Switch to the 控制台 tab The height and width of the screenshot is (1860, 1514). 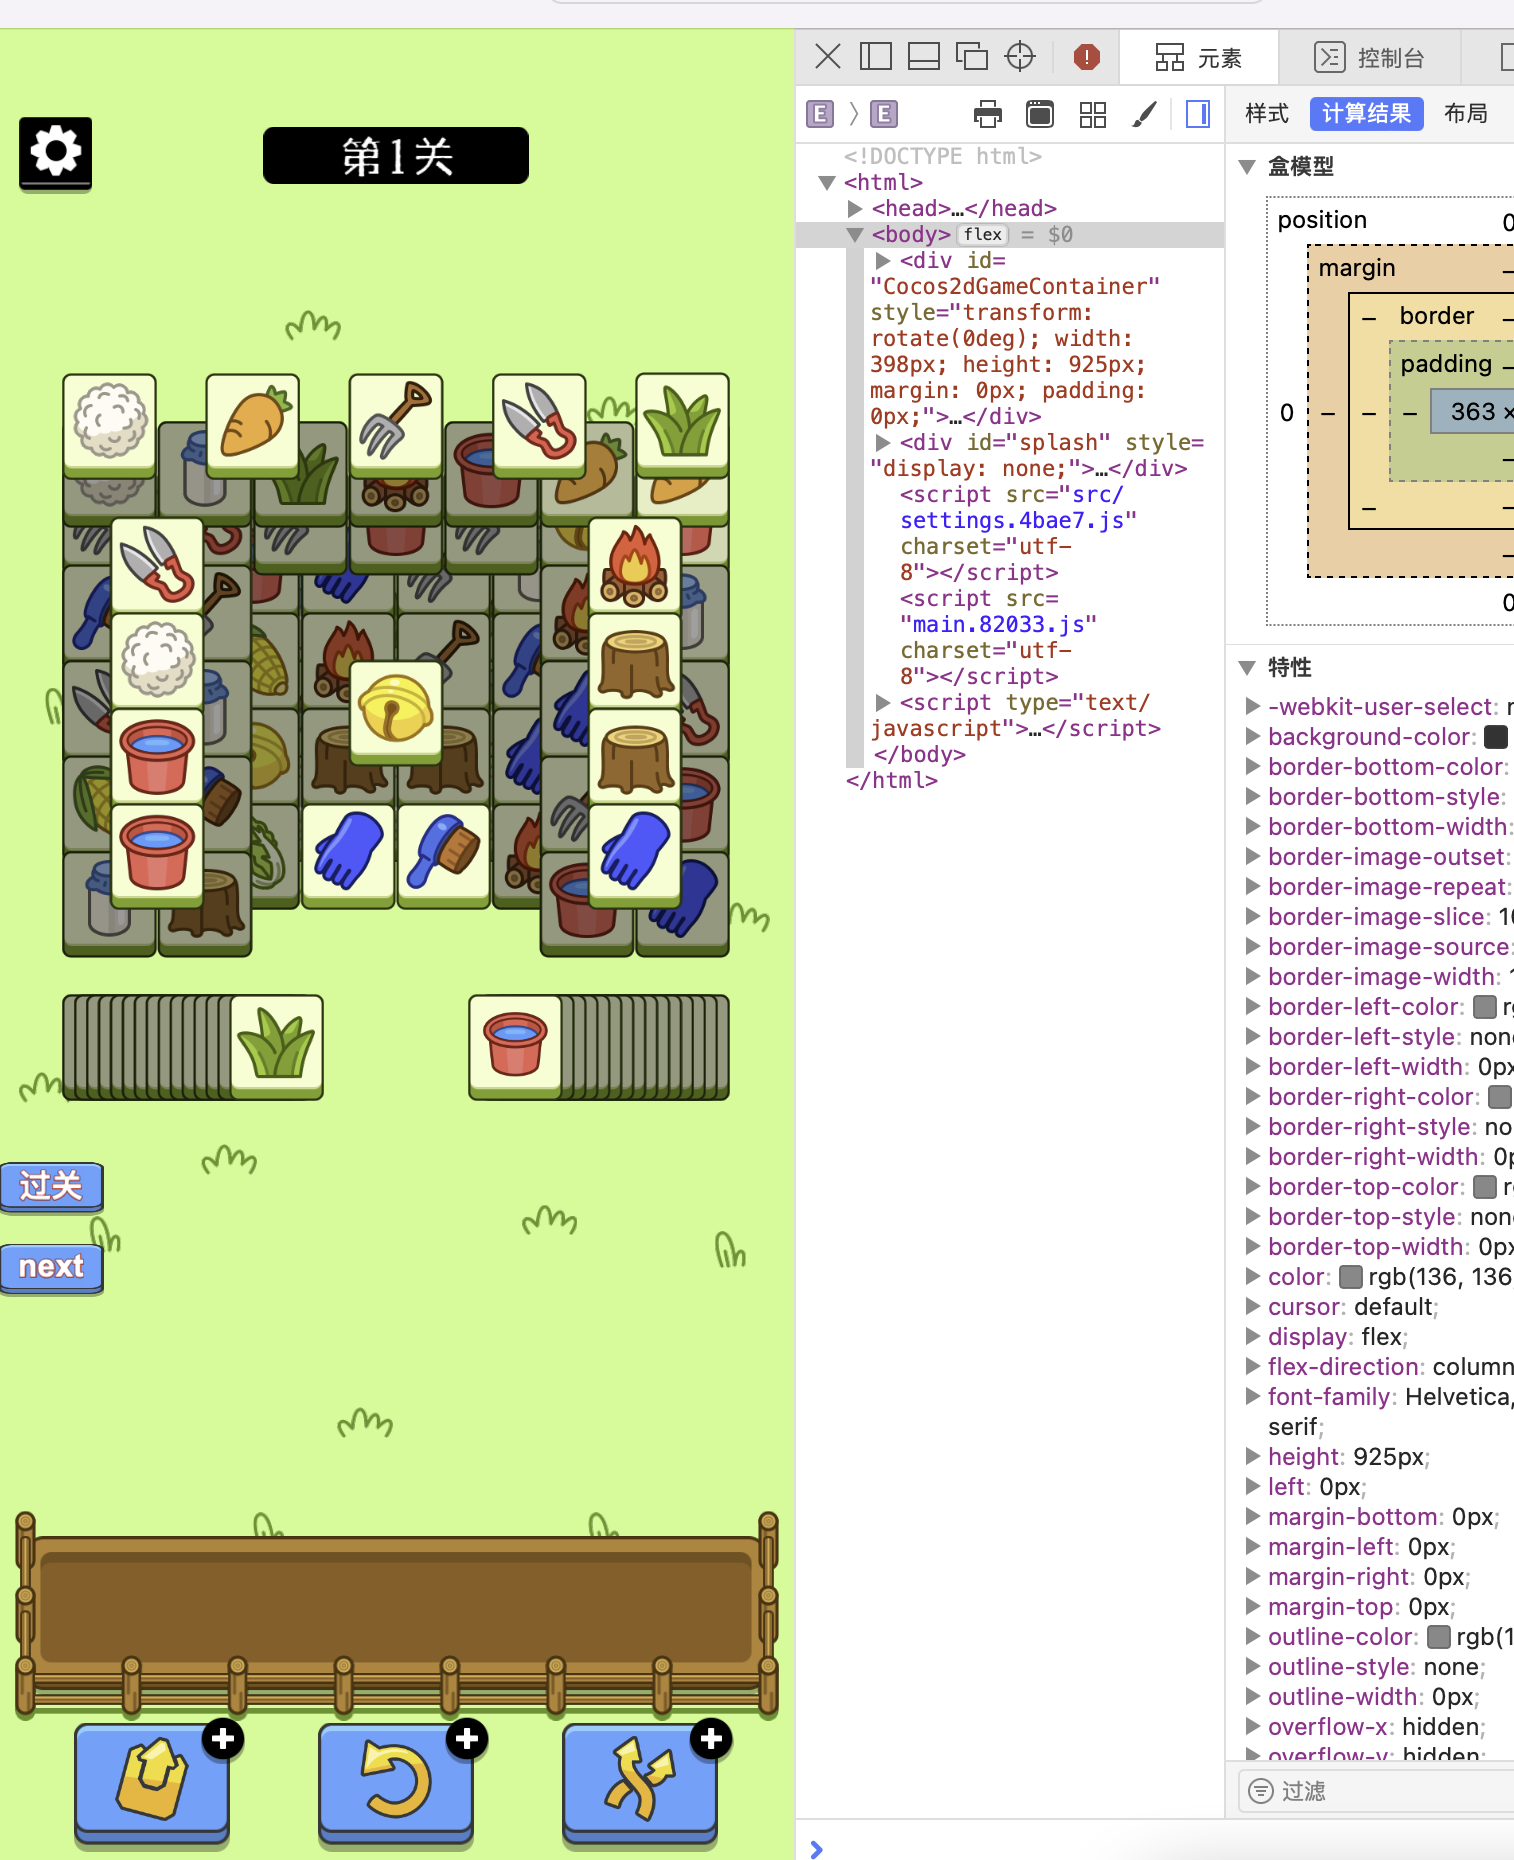(x=1369, y=58)
